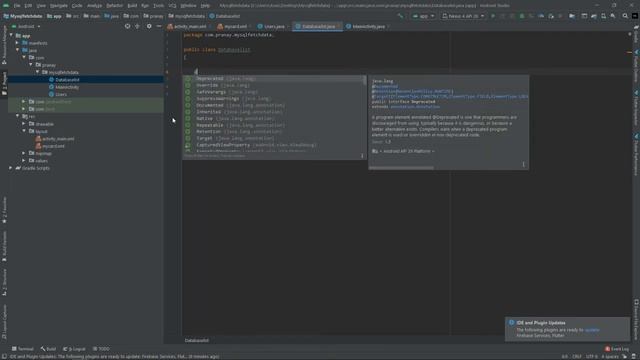Click the pranay breadcrumb in navigation bar
Screen dimensions: 640x360
[x=153, y=16]
